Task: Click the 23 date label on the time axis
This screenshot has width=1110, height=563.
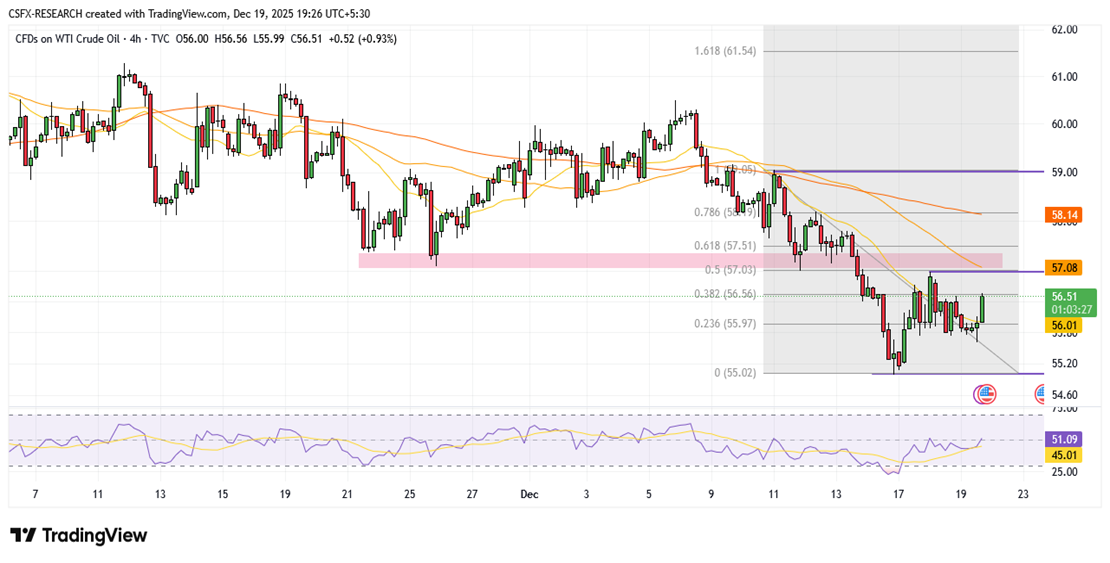Action: pyautogui.click(x=1022, y=494)
